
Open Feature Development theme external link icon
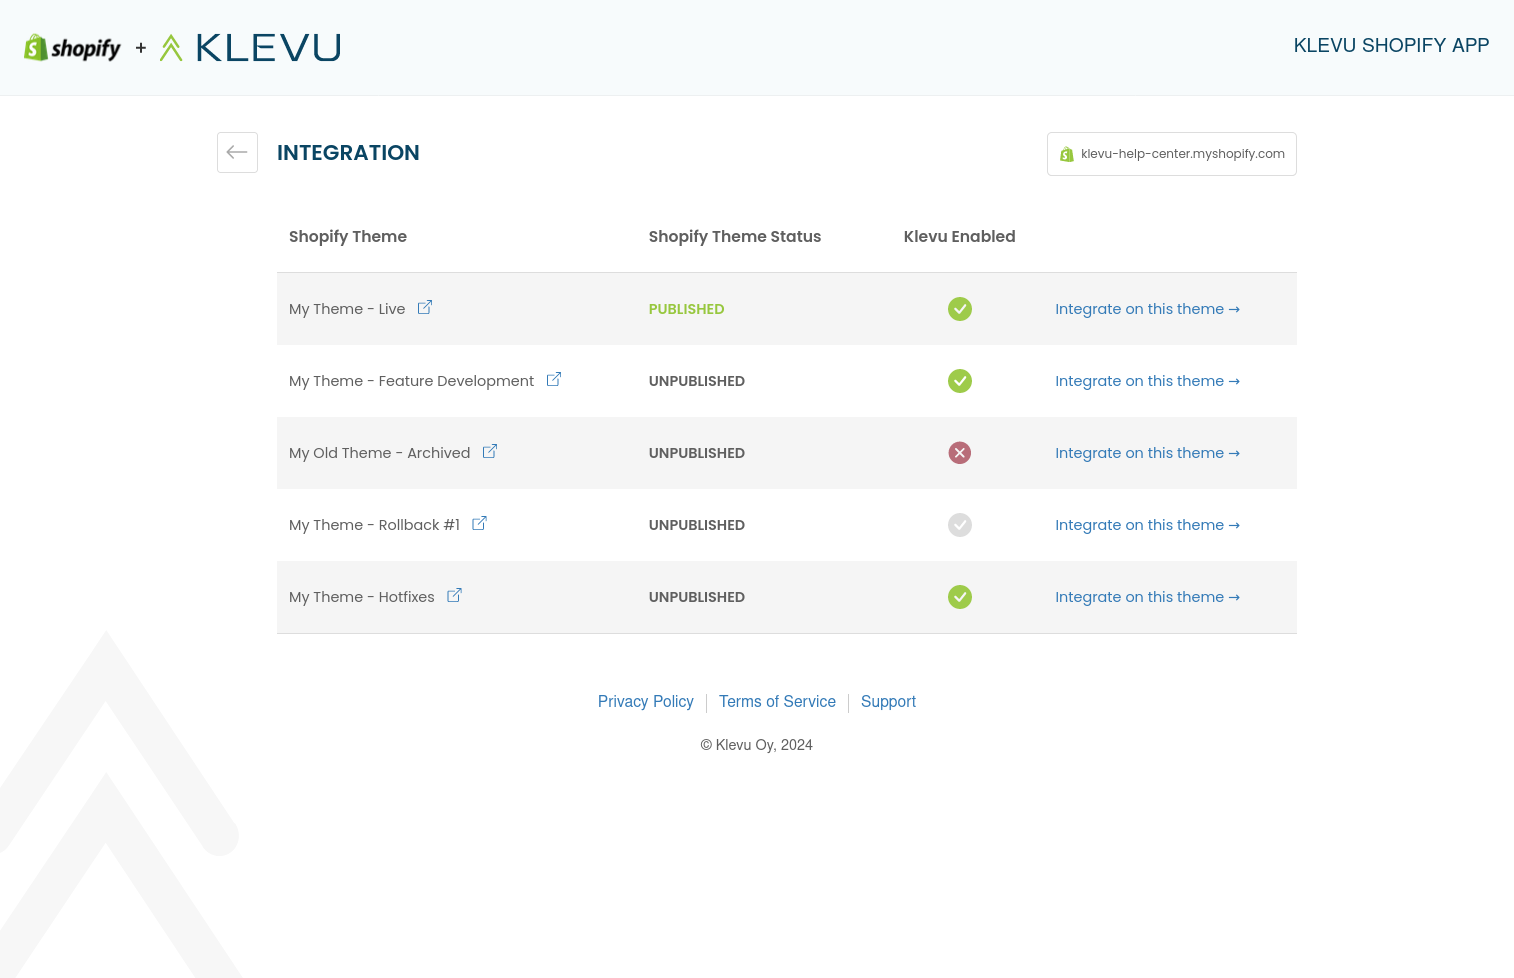[x=554, y=380]
